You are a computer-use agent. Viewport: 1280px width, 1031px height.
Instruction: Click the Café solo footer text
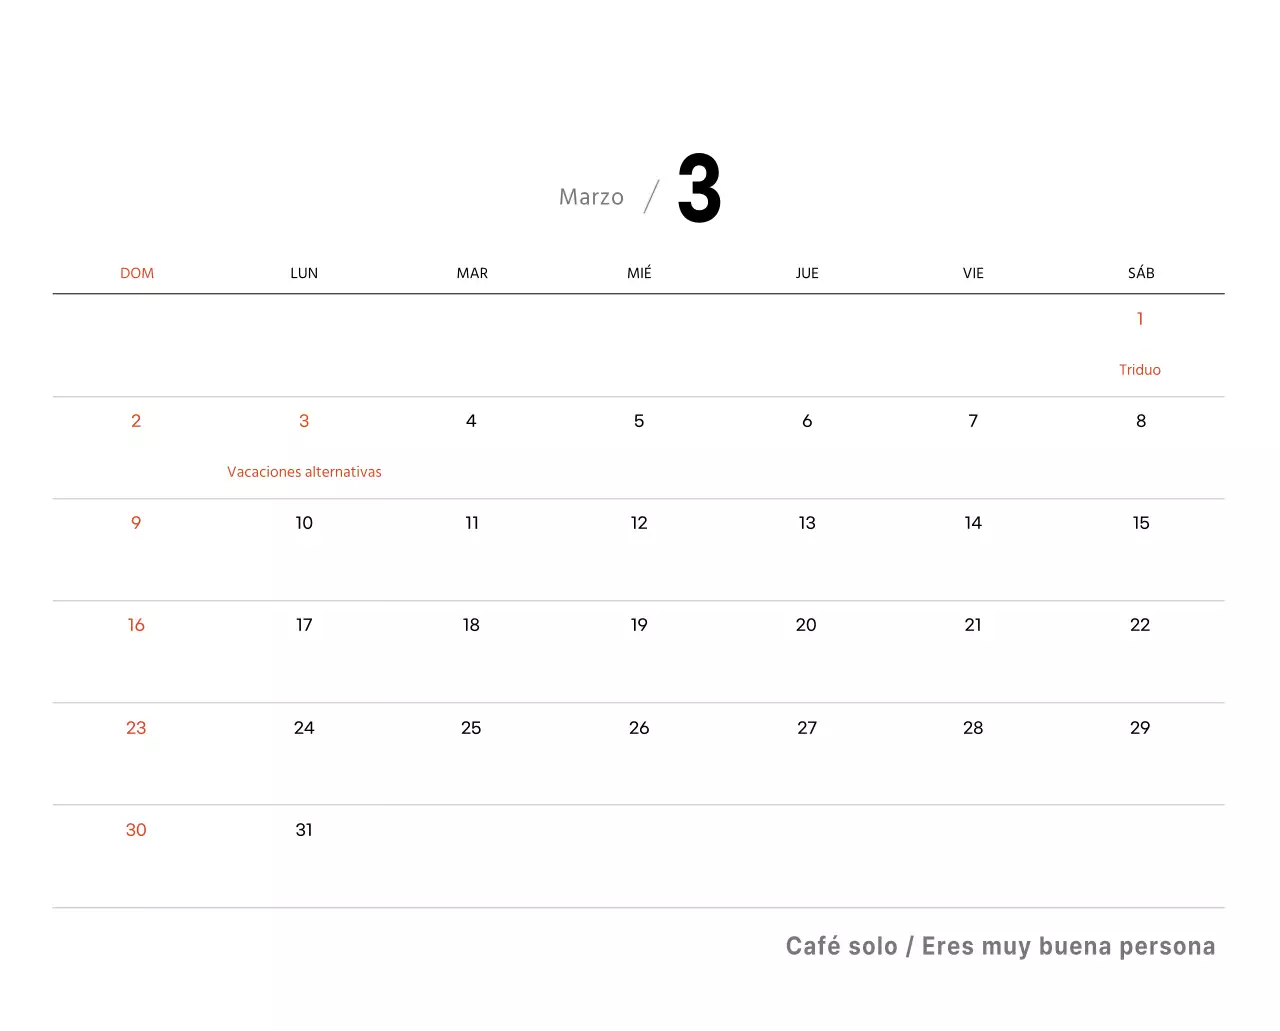[x=841, y=946]
